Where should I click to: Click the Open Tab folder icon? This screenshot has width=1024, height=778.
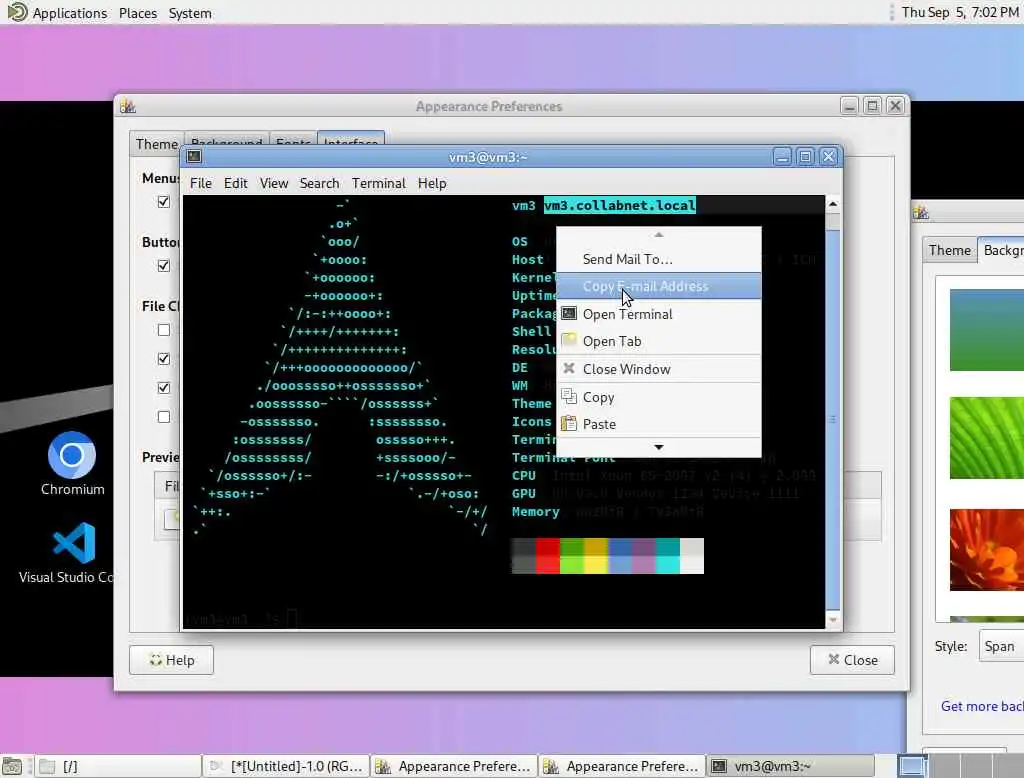pyautogui.click(x=569, y=340)
